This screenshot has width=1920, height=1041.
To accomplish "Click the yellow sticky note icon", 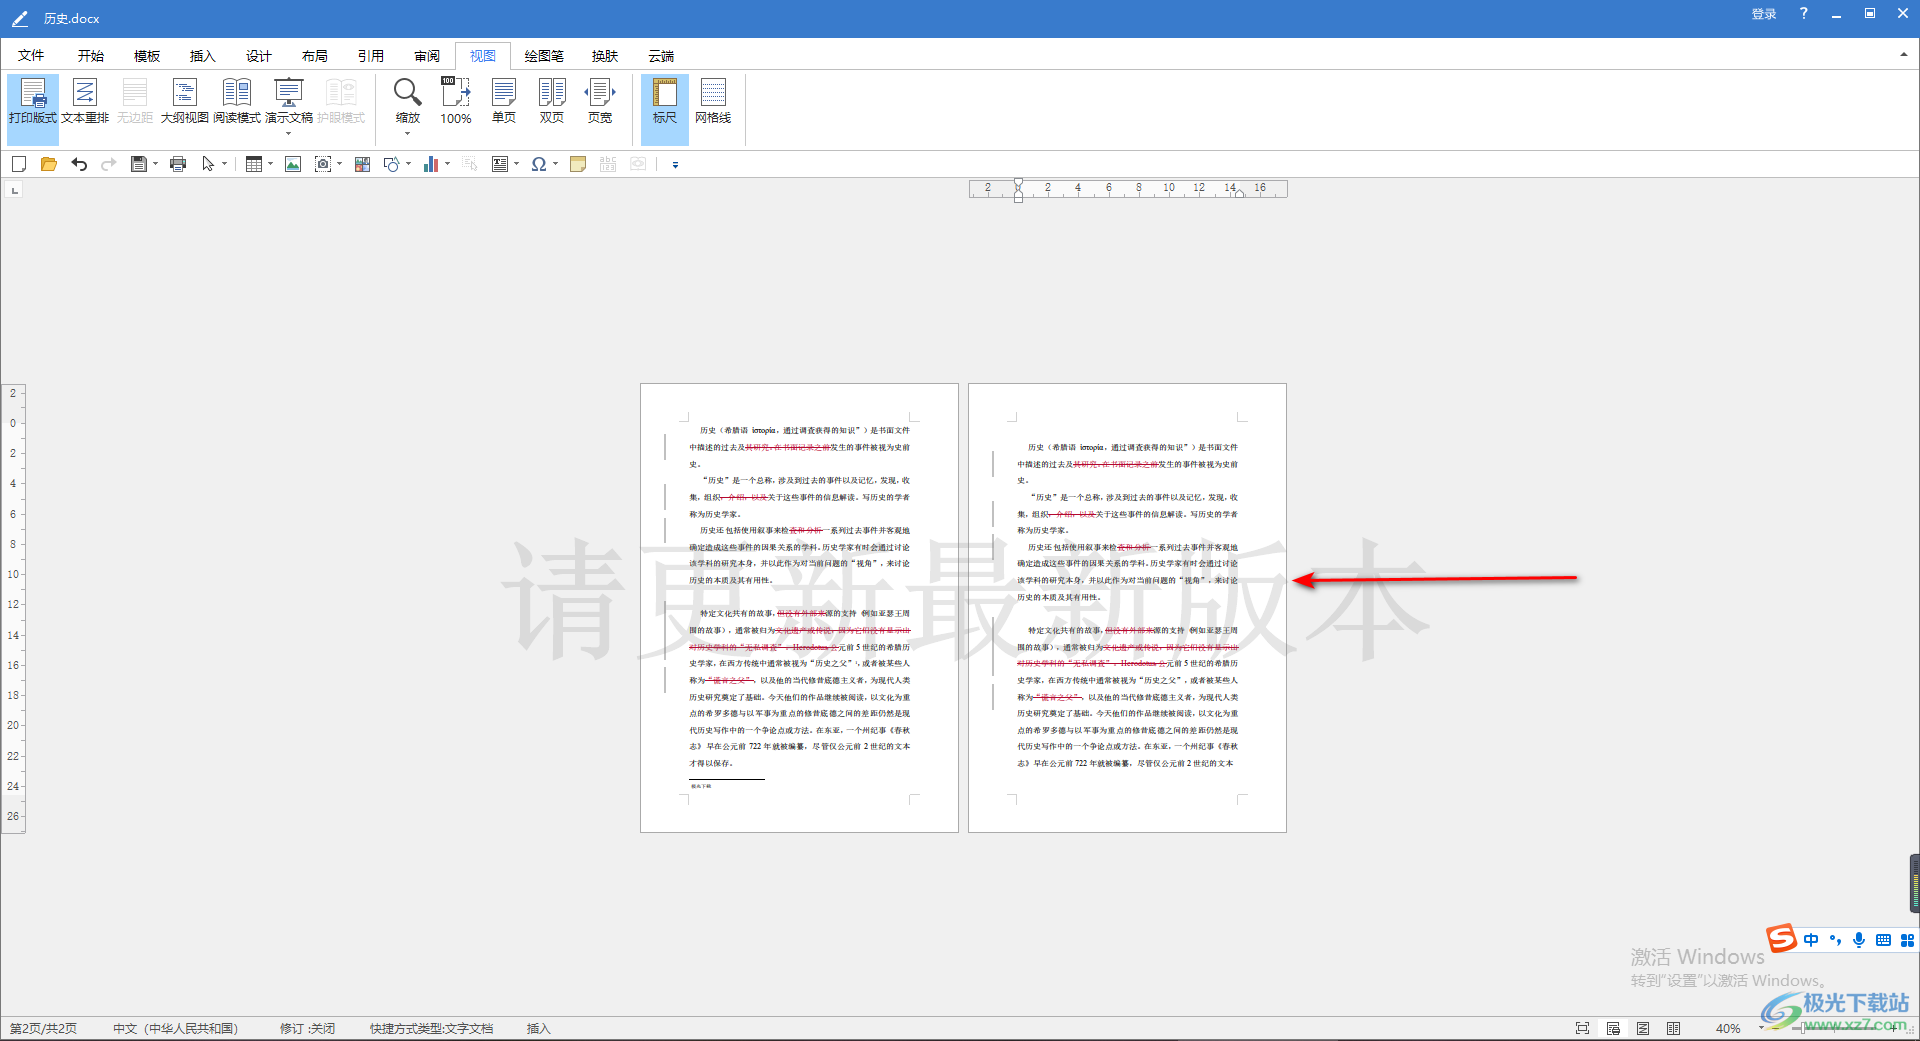I will pyautogui.click(x=578, y=164).
